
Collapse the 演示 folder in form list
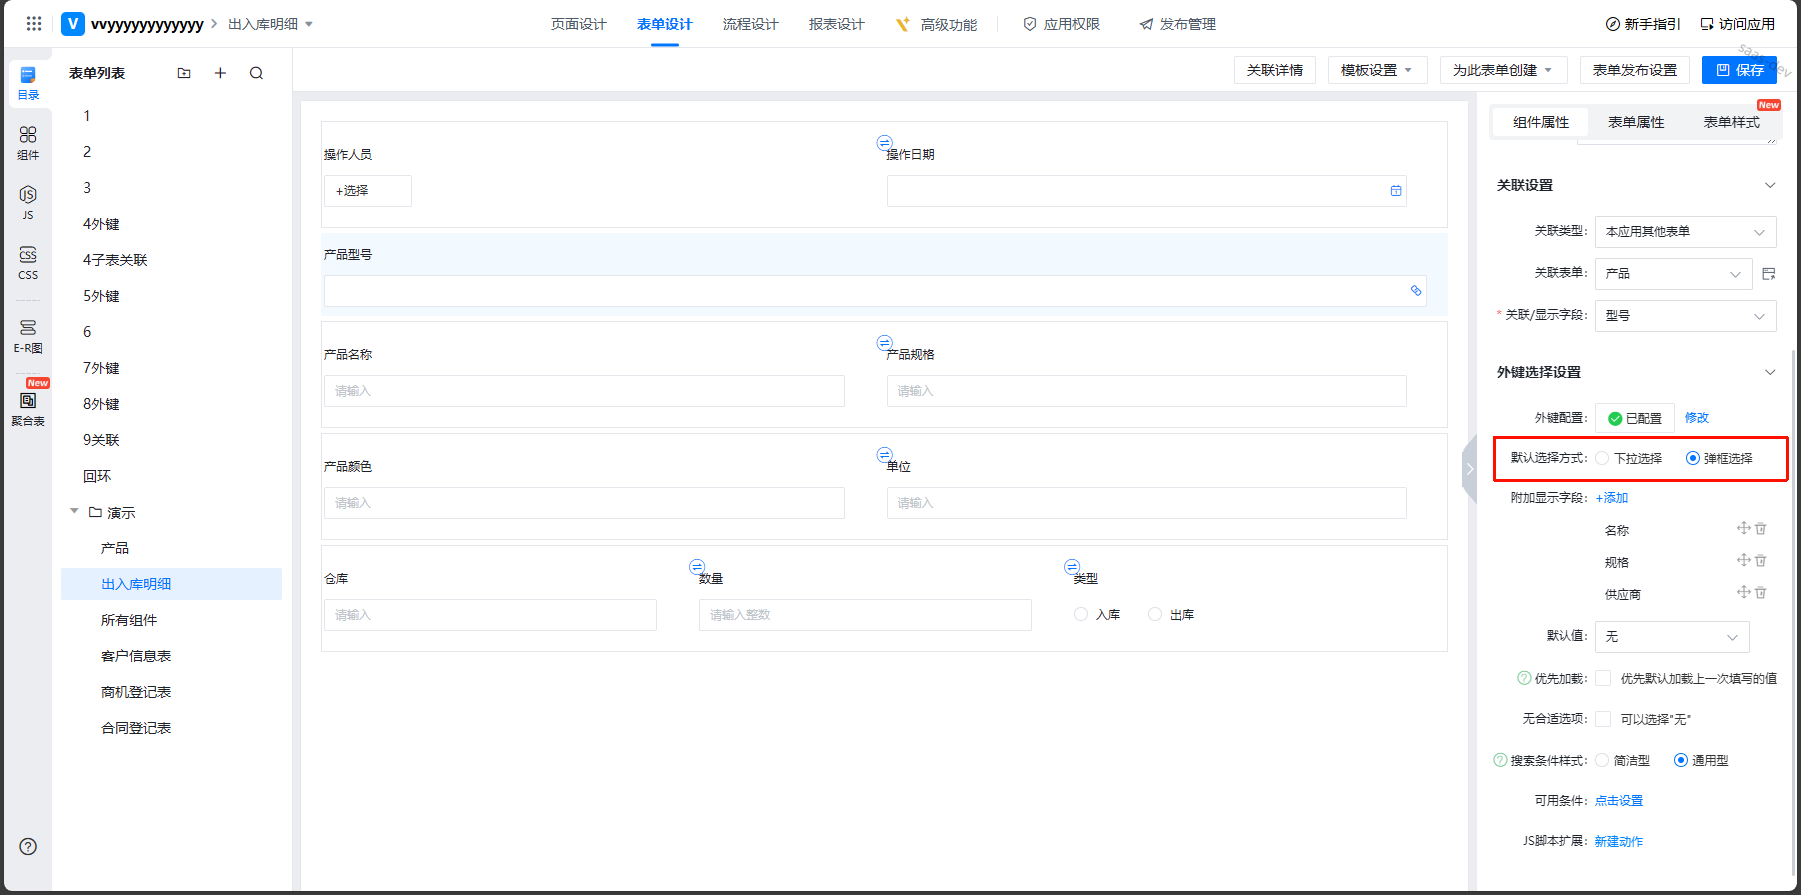(x=74, y=512)
